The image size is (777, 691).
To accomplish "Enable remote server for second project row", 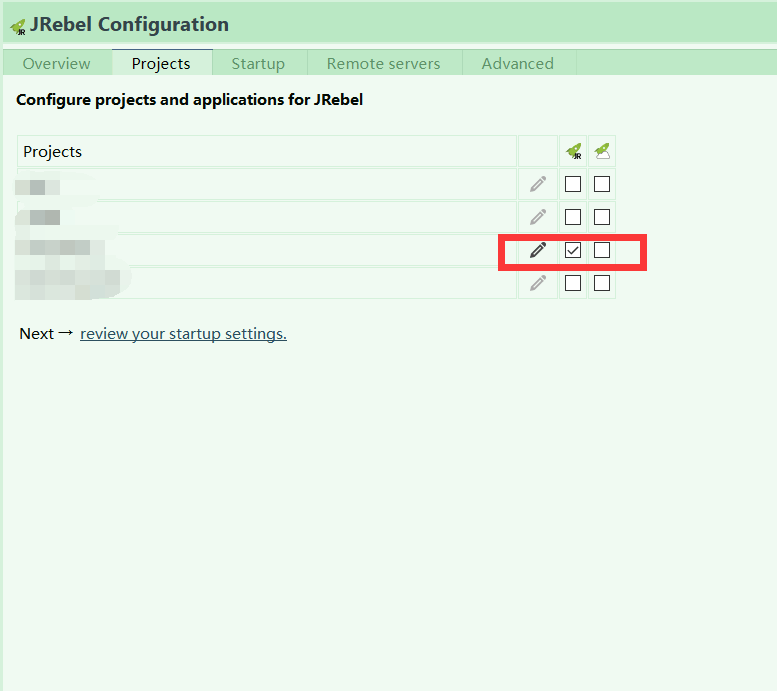I will tap(602, 217).
